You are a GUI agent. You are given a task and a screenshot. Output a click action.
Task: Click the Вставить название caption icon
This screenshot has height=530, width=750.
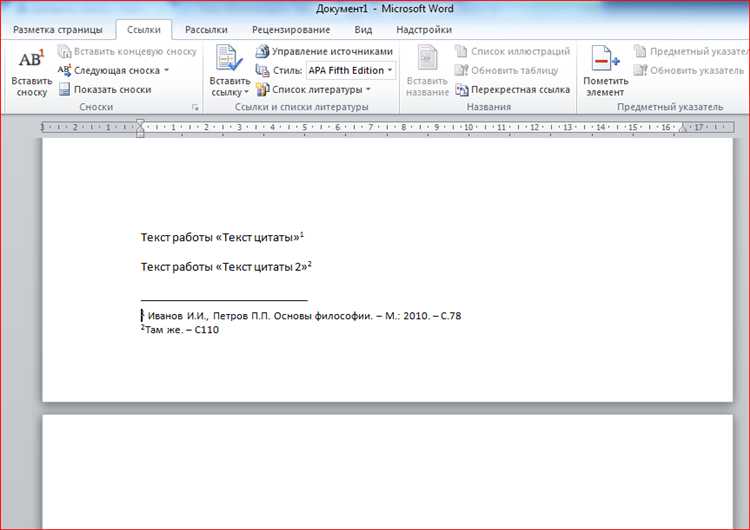click(427, 59)
